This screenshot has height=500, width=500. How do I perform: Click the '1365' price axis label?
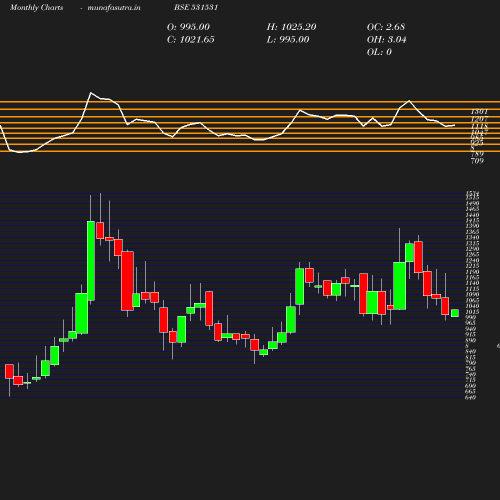pos(472,232)
